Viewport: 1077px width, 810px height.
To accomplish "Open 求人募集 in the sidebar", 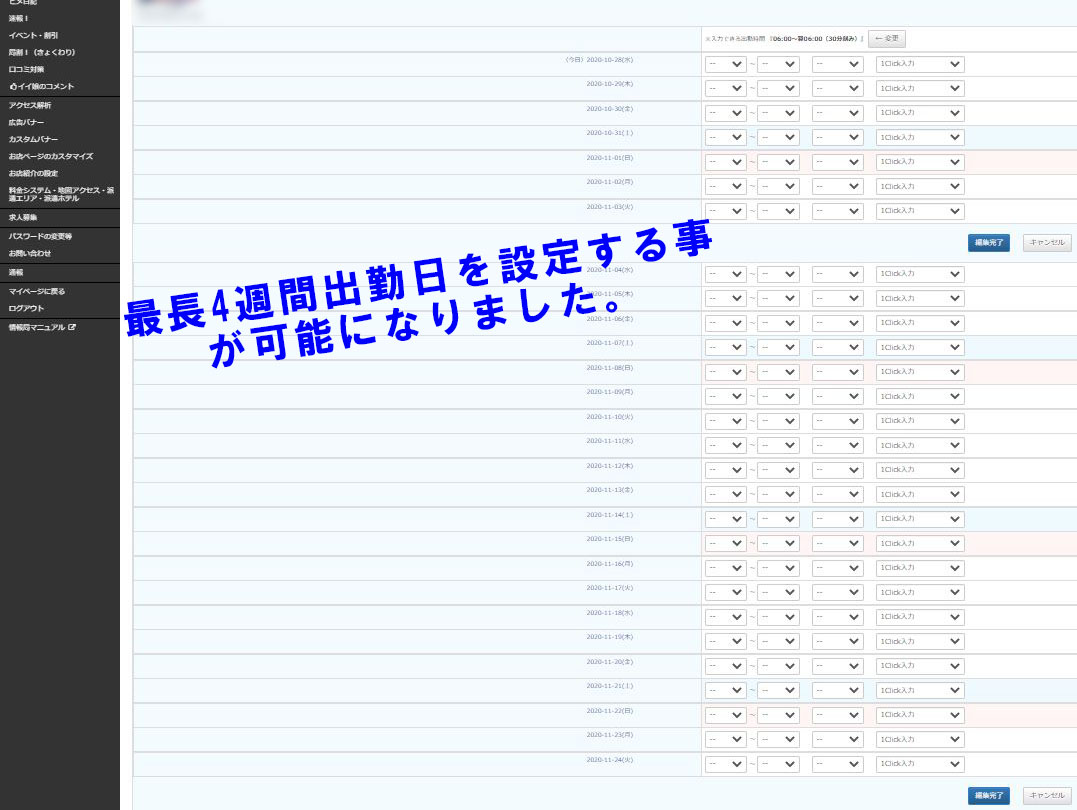I will point(23,218).
